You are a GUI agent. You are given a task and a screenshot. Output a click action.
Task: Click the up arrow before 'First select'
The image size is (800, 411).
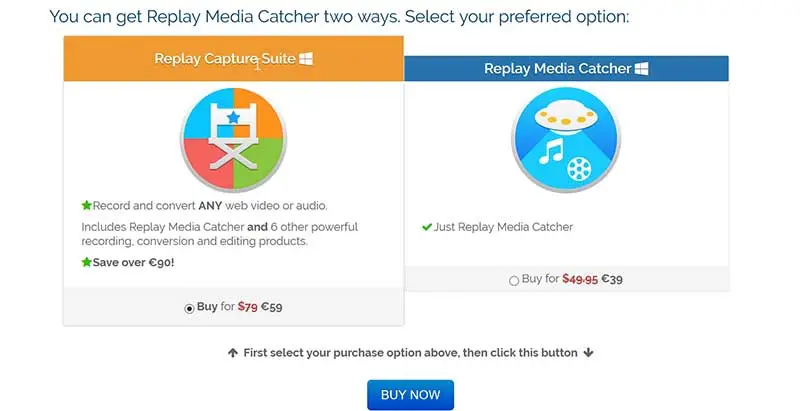point(233,352)
